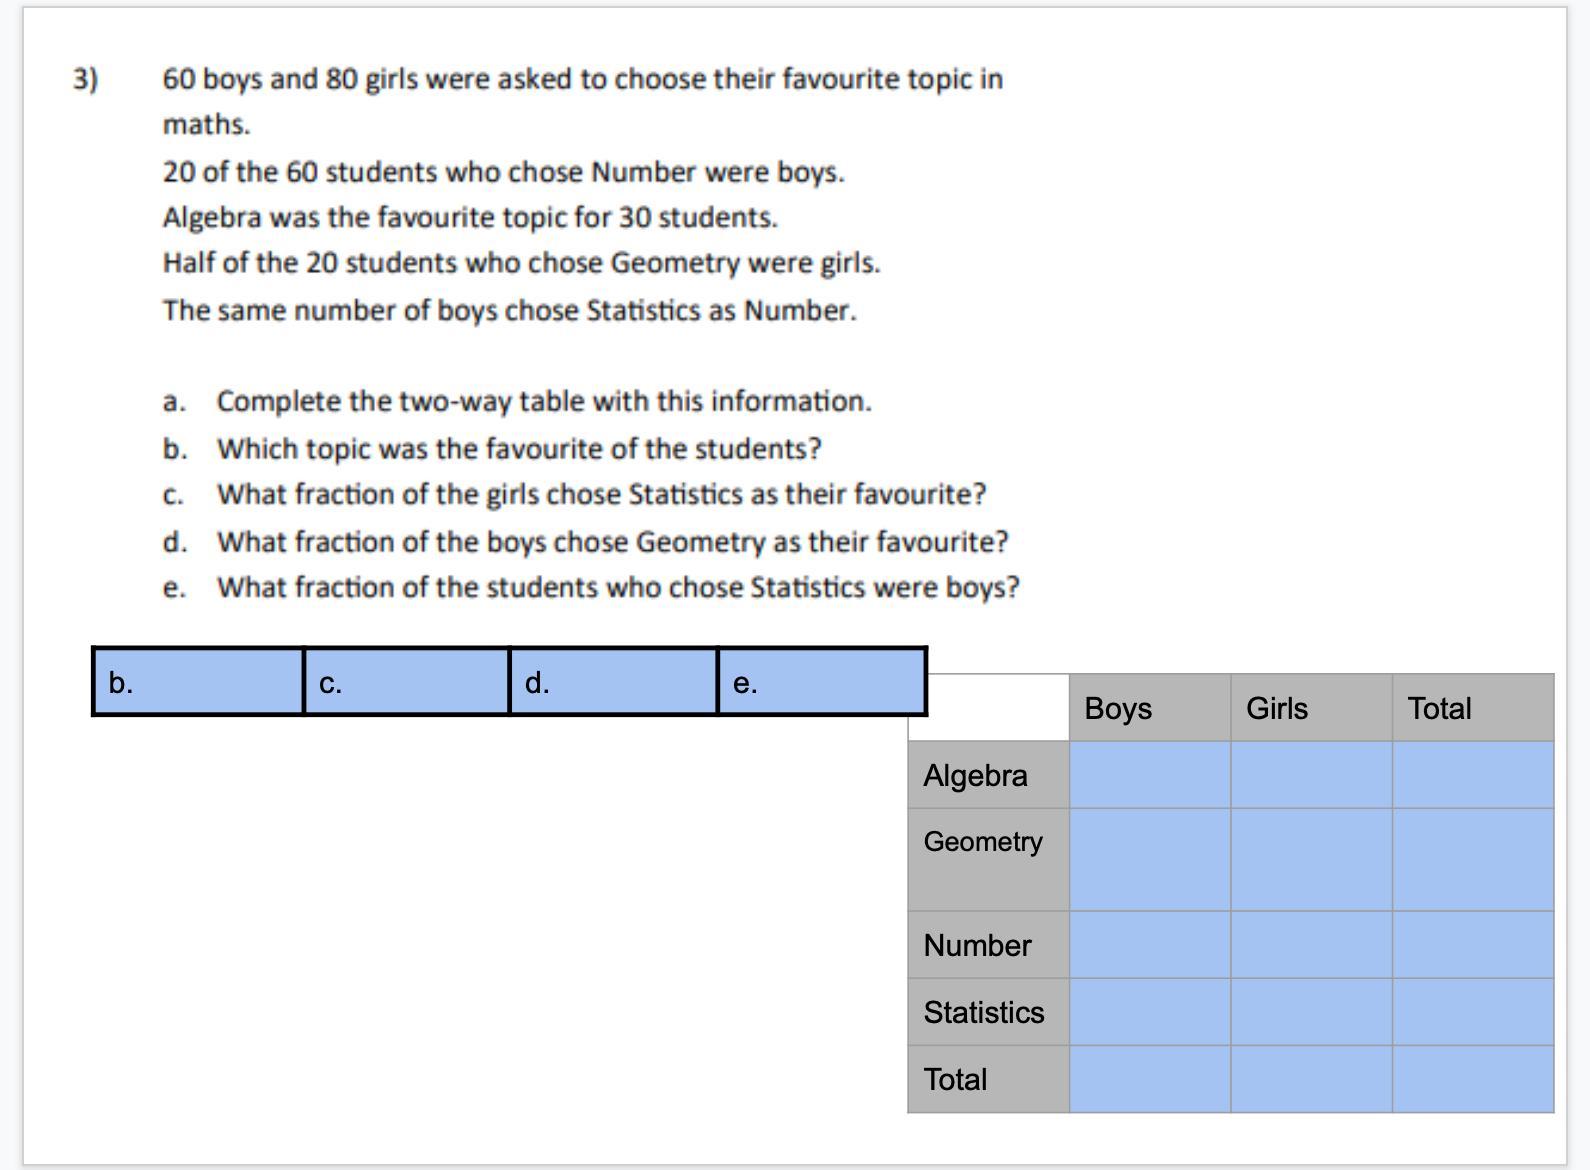Image resolution: width=1590 pixels, height=1170 pixels.
Task: Select the Algebra Girls table cell
Action: click(x=1312, y=775)
